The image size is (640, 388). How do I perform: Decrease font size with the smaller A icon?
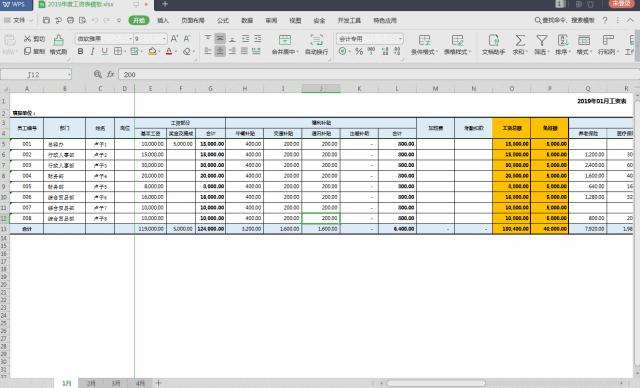(x=187, y=39)
